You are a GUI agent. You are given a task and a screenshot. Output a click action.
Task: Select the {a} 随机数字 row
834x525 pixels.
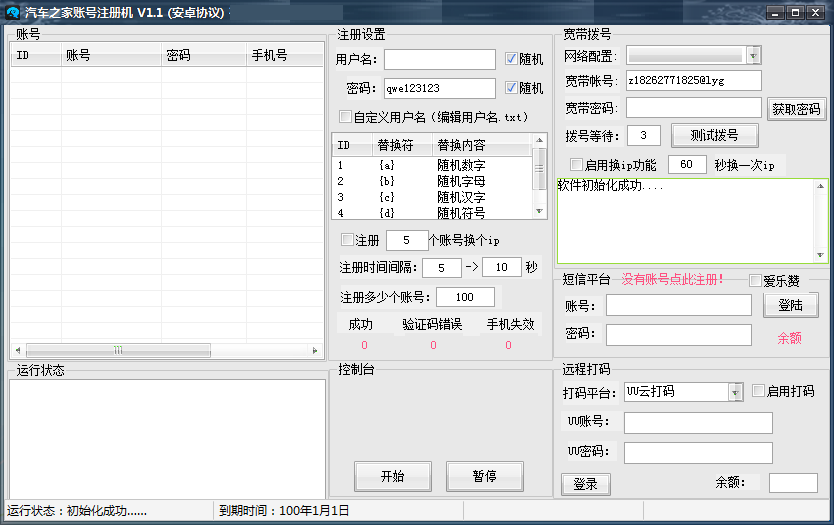point(432,165)
